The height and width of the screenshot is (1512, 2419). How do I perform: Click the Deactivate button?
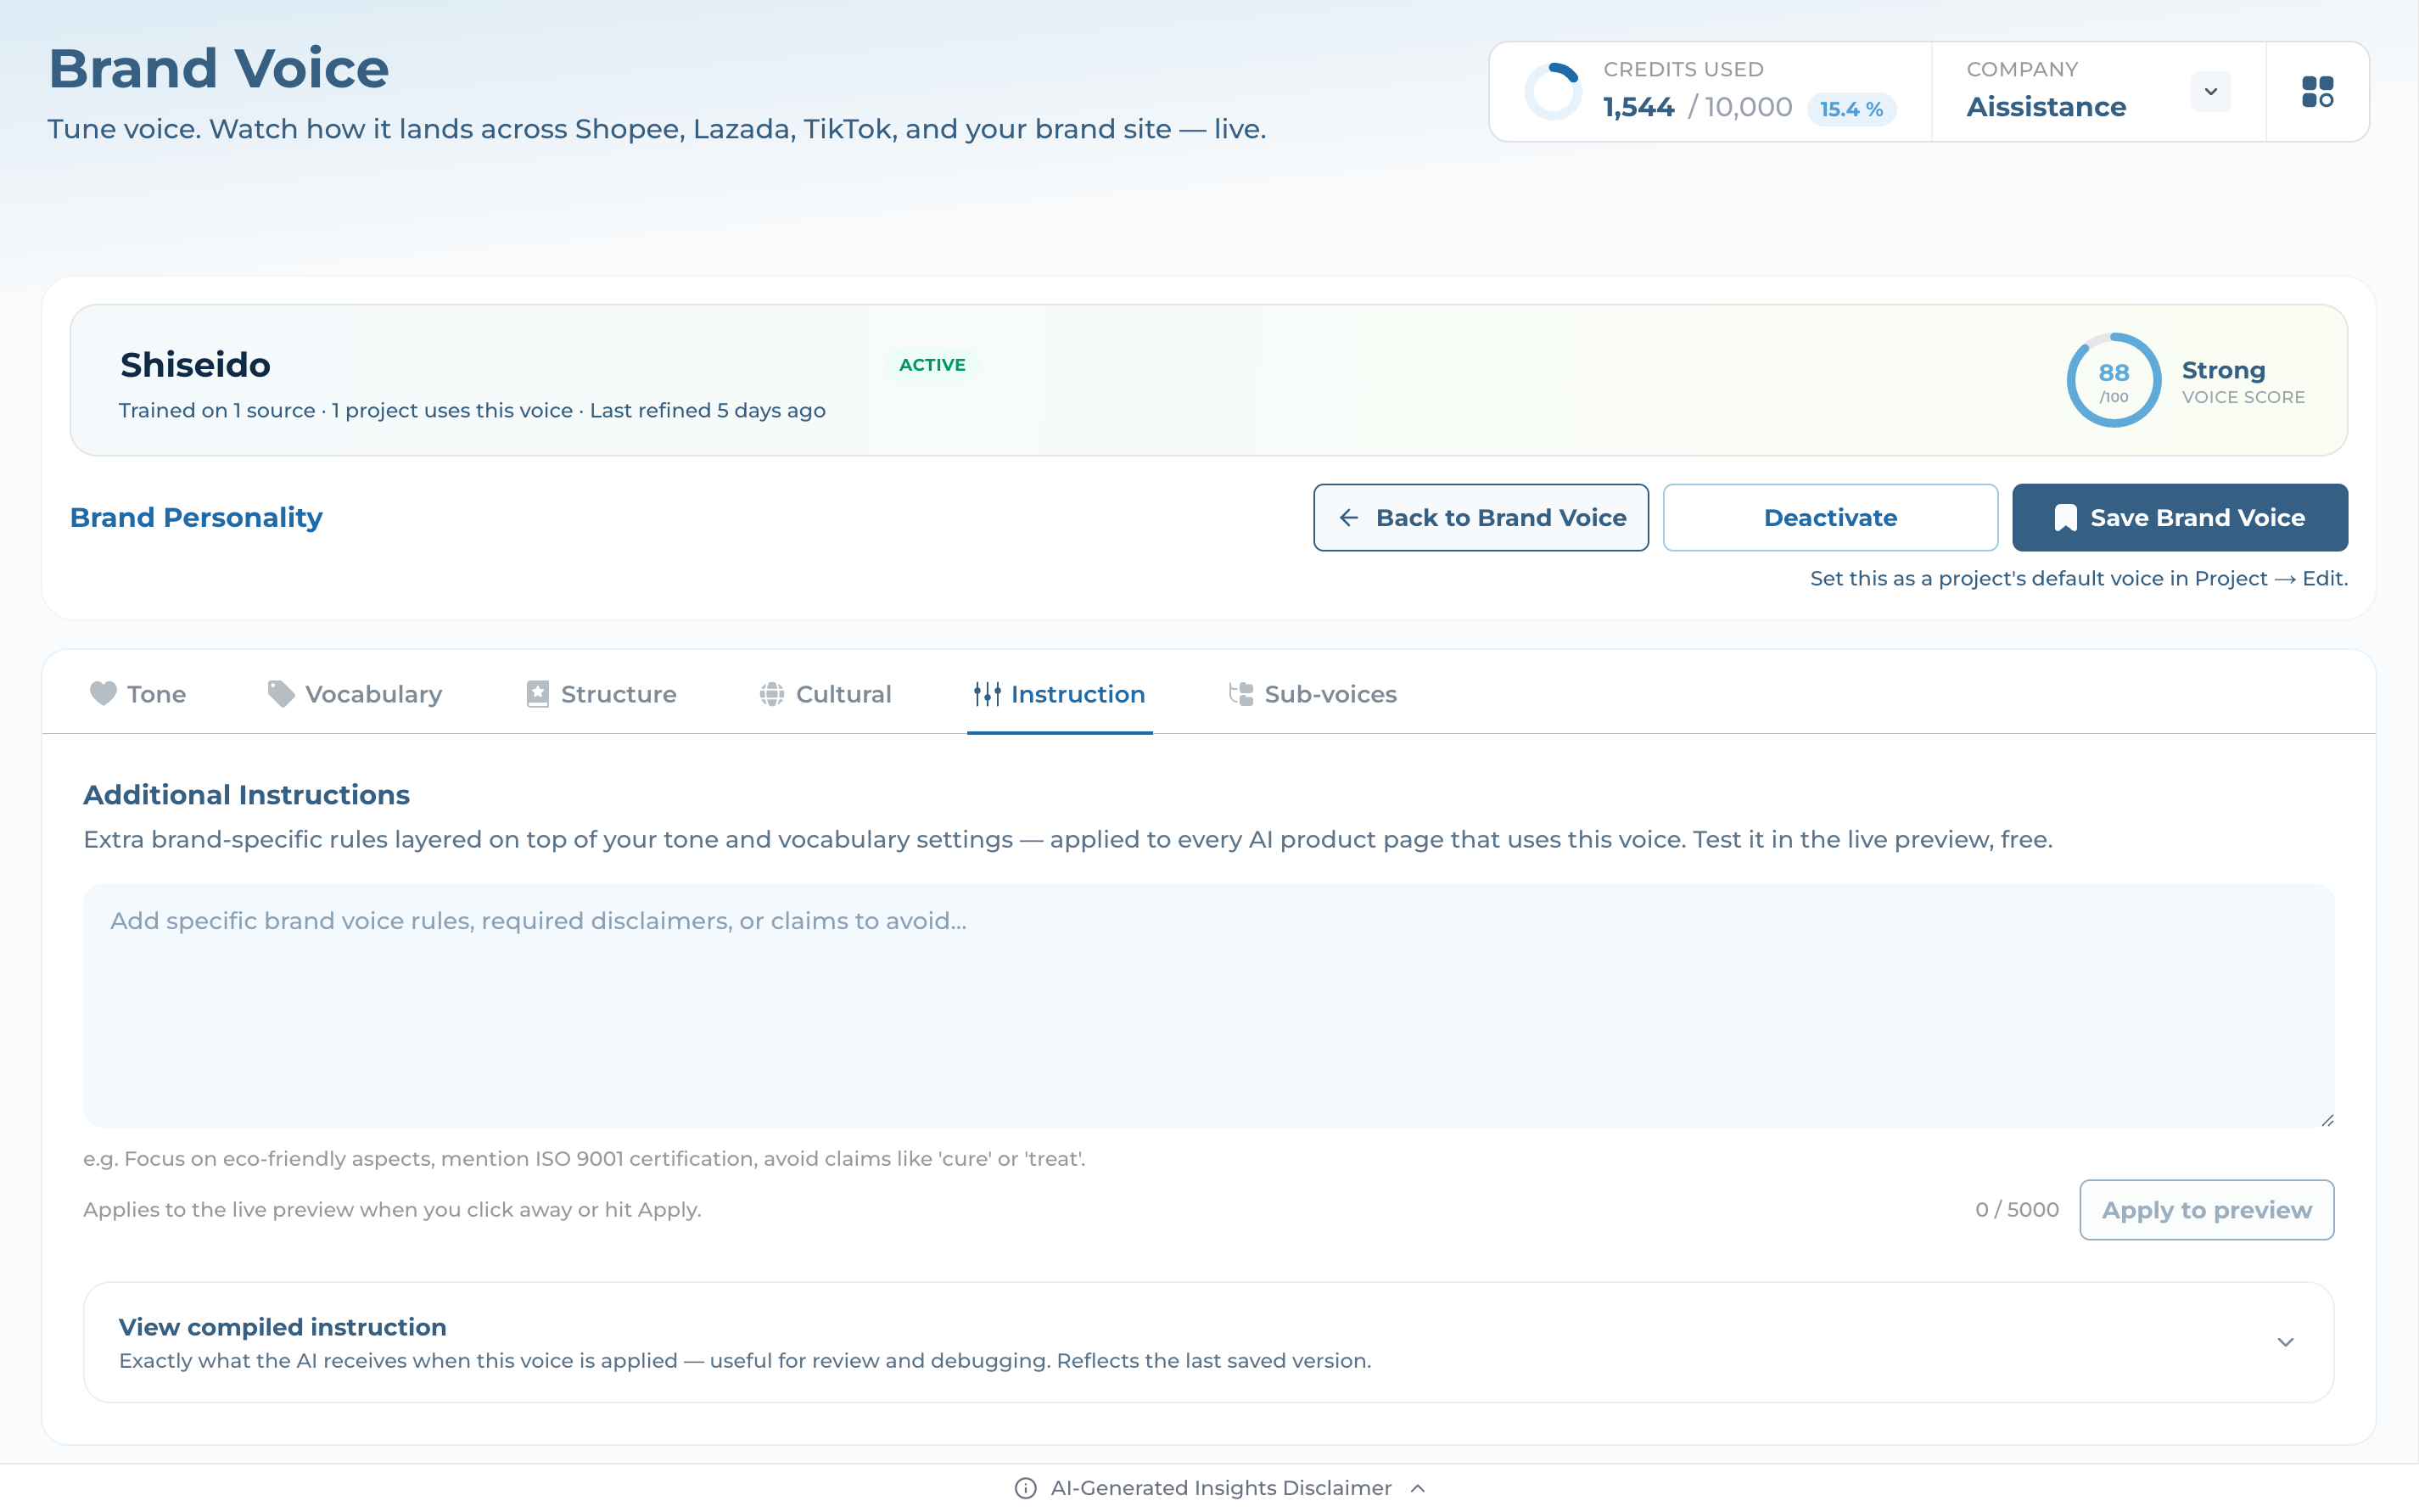[x=1829, y=517]
